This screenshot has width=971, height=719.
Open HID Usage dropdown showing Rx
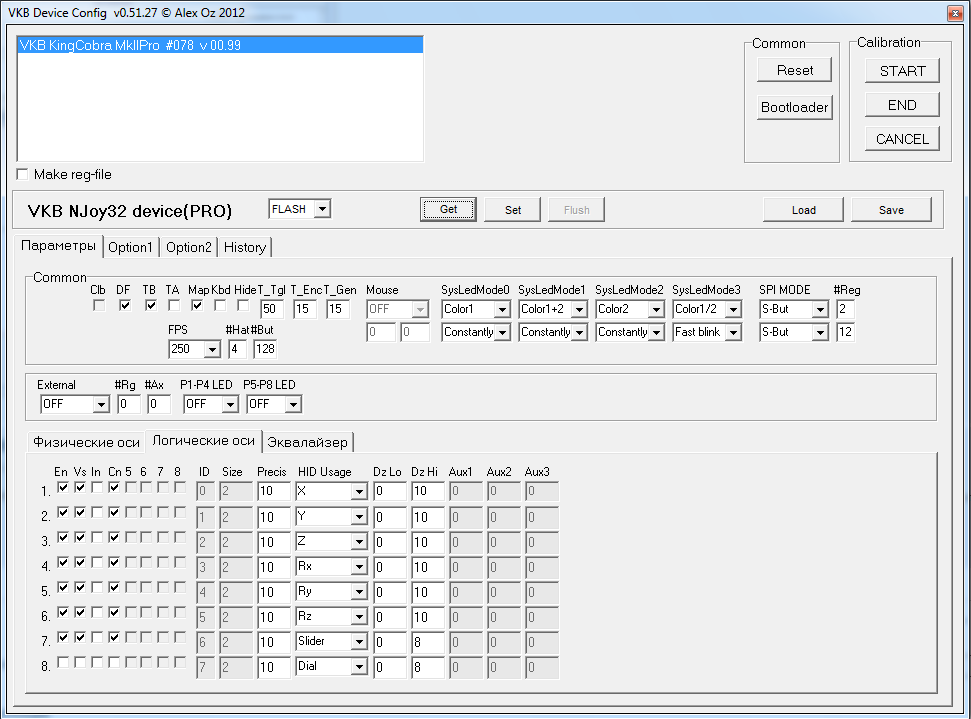point(359,567)
